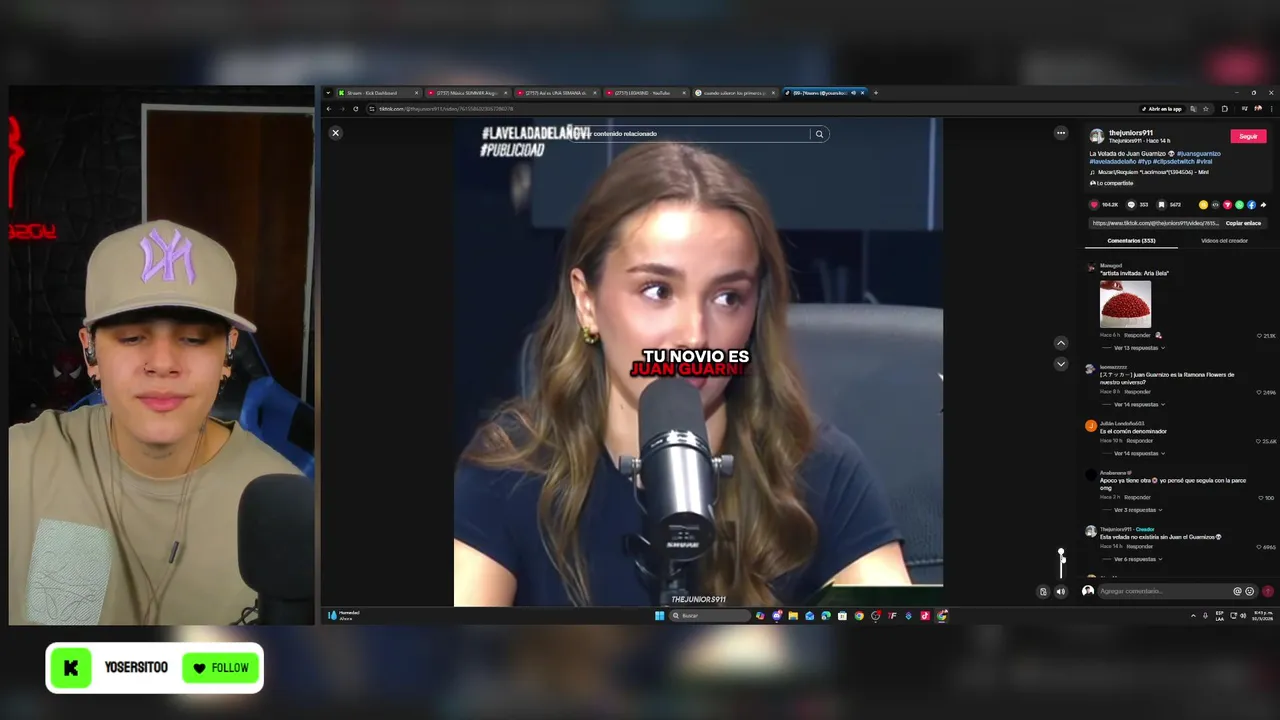Follow thejuniors911 with Seguir button
This screenshot has height=720, width=1280.
1248,136
